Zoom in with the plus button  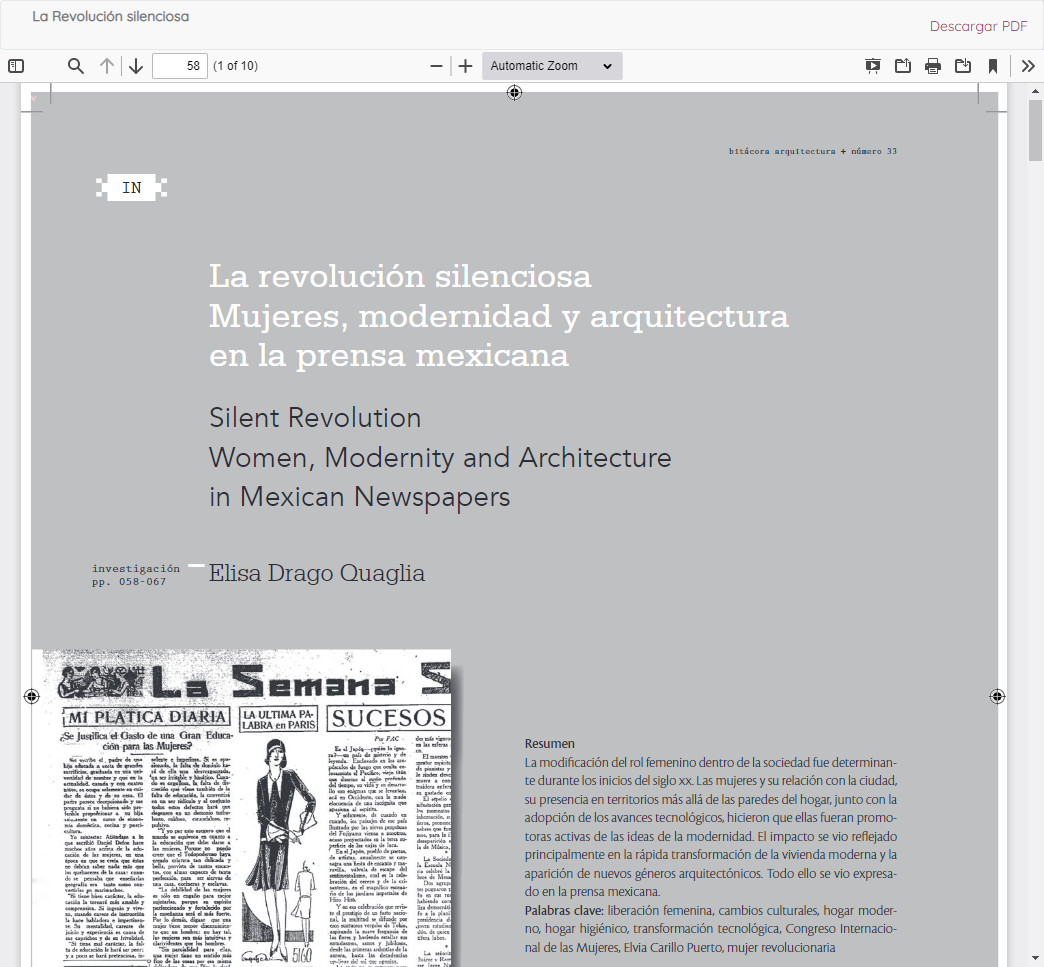[x=465, y=66]
